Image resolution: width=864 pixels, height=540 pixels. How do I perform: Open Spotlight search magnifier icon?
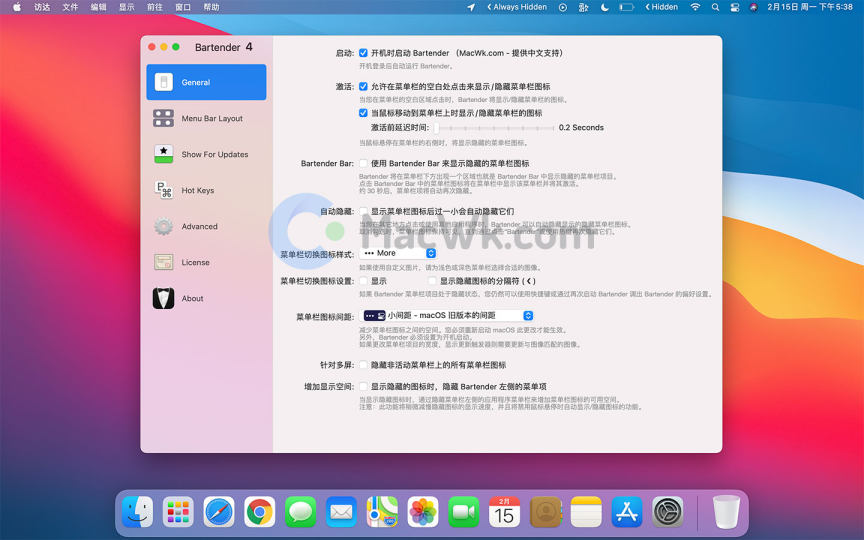(x=715, y=7)
